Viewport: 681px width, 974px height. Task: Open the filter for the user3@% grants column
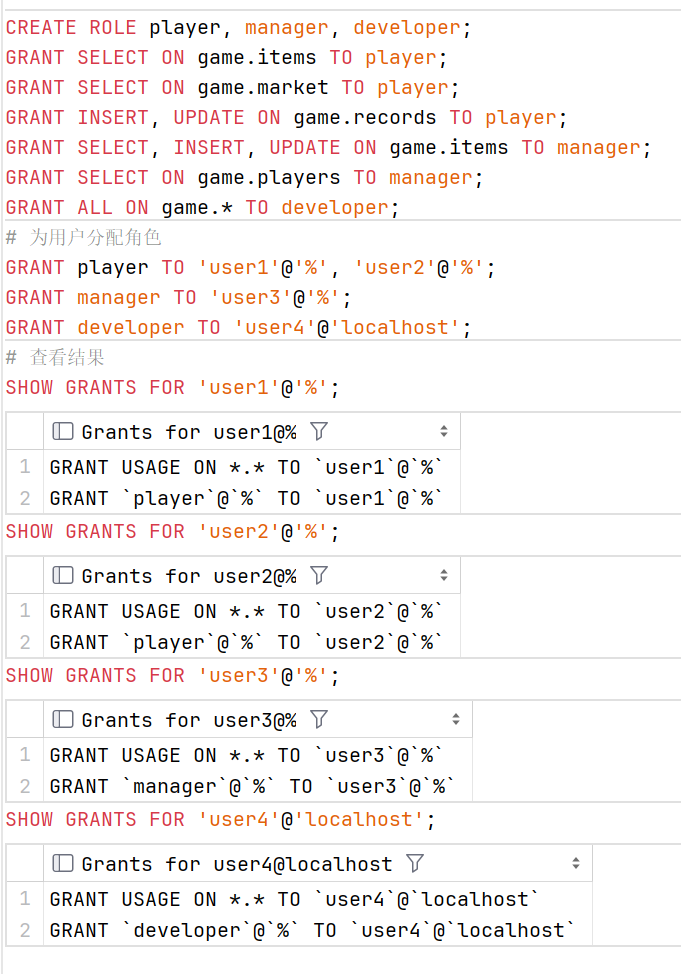pos(319,719)
